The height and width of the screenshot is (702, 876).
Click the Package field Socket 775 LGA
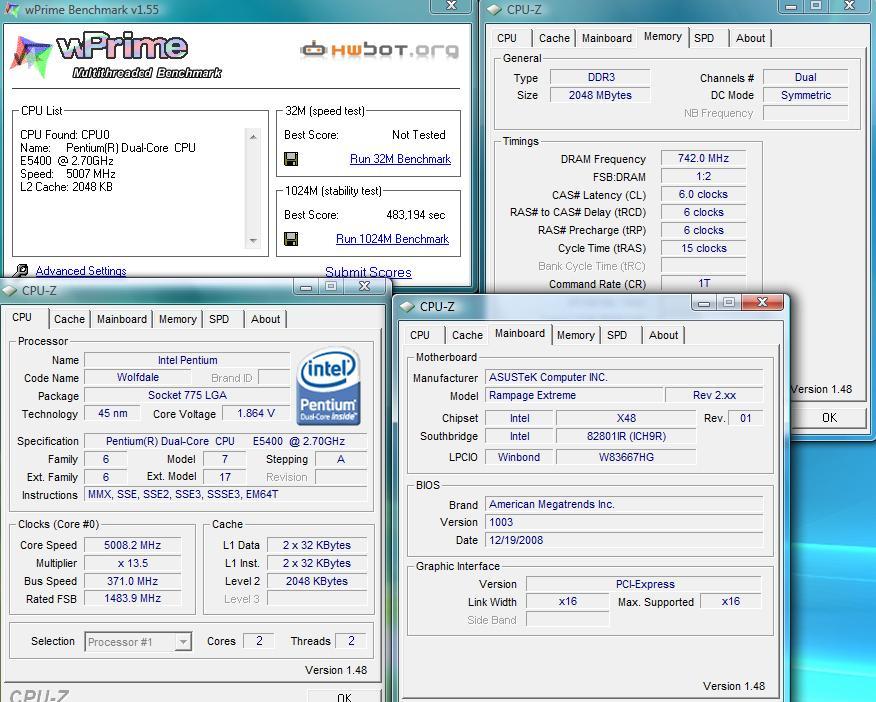187,395
